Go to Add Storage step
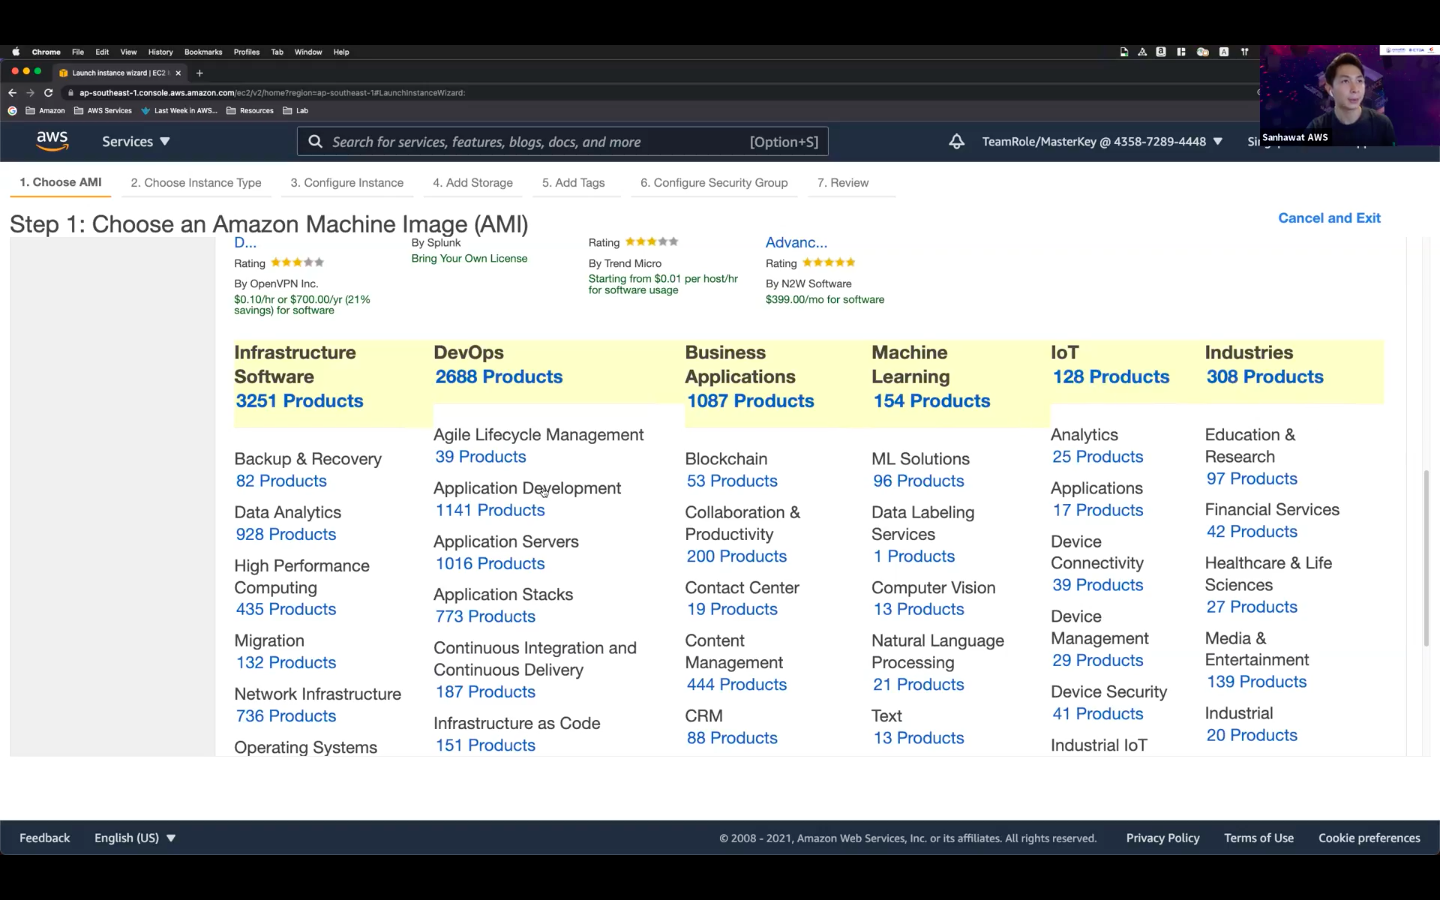1440x900 pixels. tap(473, 183)
